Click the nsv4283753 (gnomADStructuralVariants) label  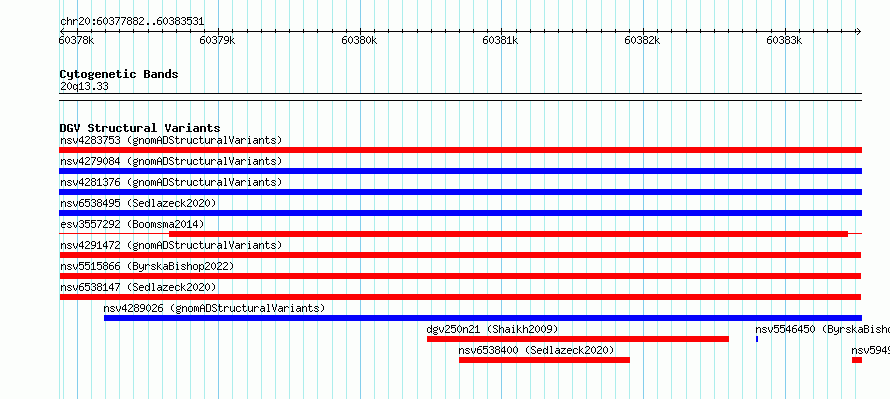pyautogui.click(x=171, y=140)
